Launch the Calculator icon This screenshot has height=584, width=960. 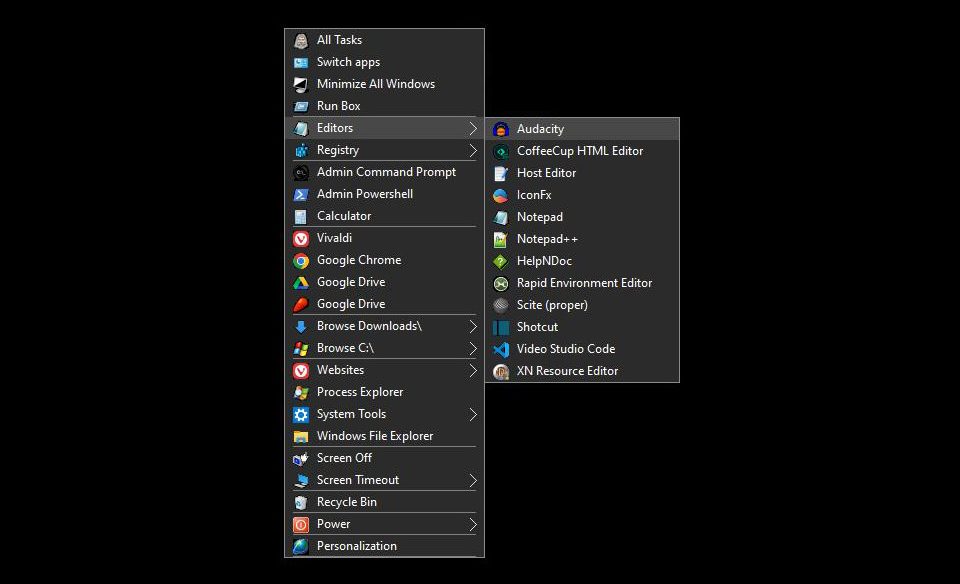click(302, 216)
